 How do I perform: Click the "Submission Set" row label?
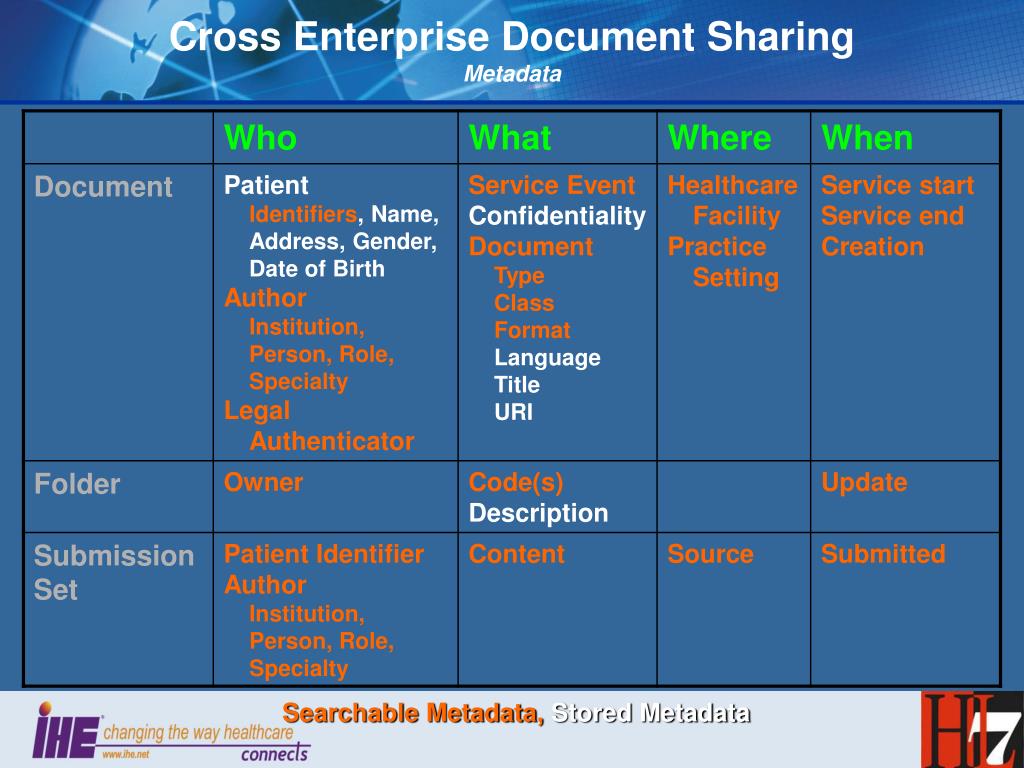114,573
